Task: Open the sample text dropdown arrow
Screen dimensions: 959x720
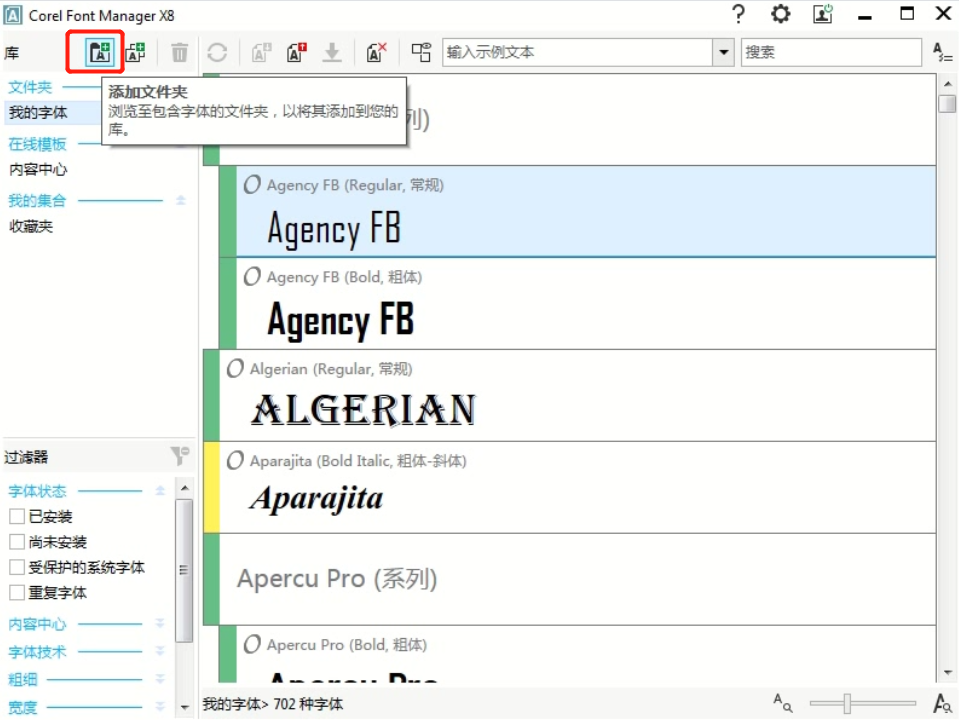Action: point(724,53)
